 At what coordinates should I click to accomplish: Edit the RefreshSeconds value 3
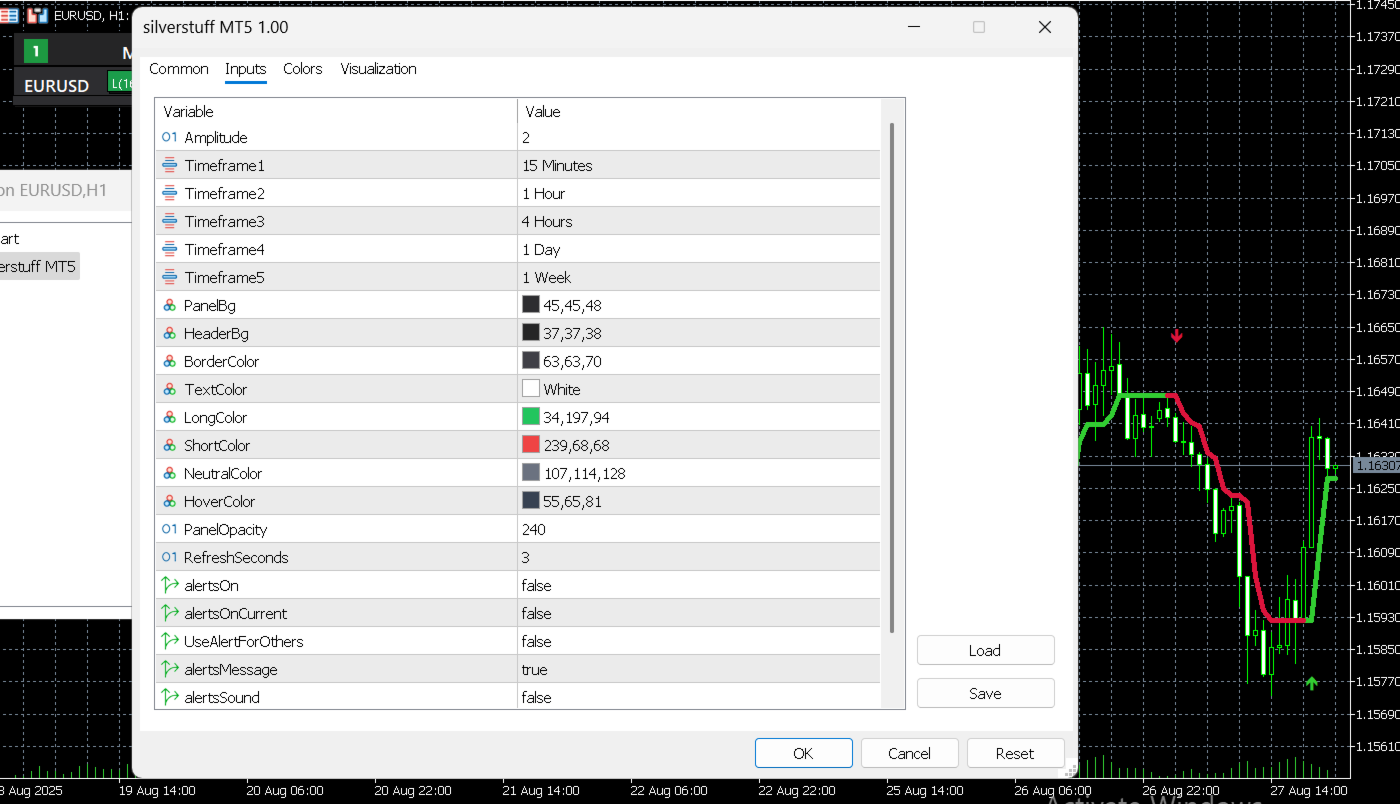(698, 557)
